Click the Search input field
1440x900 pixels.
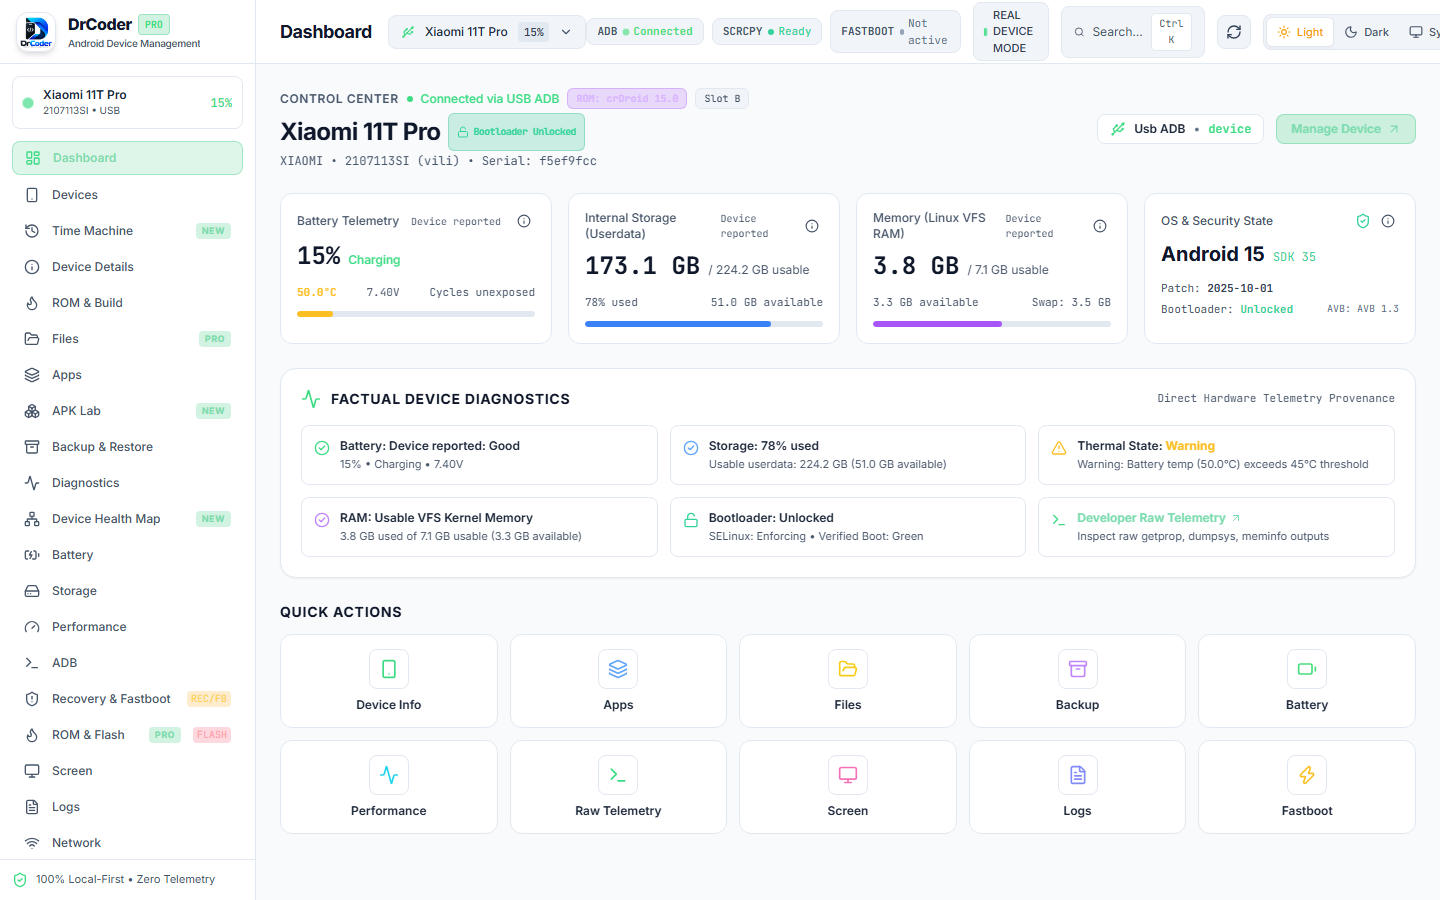(x=1133, y=32)
